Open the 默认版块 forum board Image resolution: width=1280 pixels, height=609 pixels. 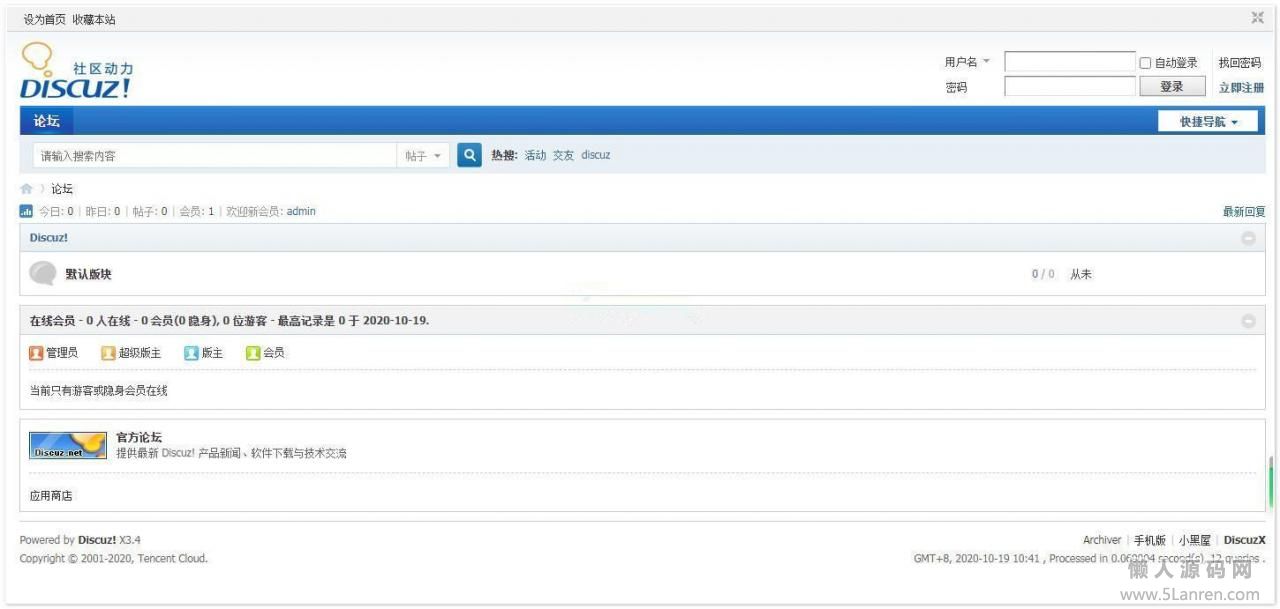(x=89, y=274)
